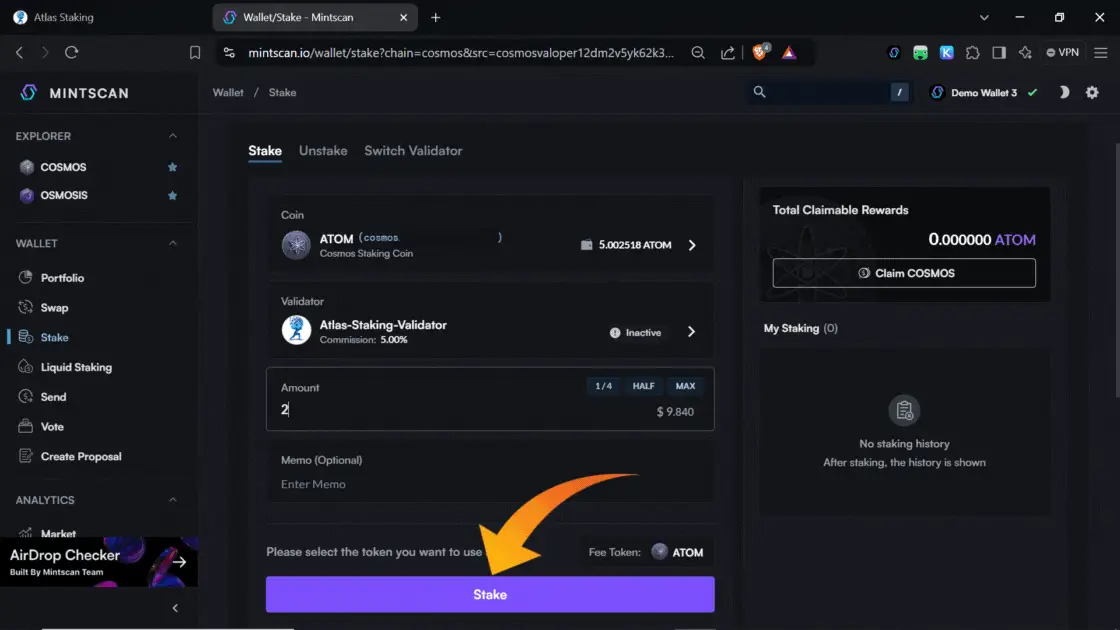Viewport: 1120px width, 630px height.
Task: Open the Vote page
Action: pos(52,427)
